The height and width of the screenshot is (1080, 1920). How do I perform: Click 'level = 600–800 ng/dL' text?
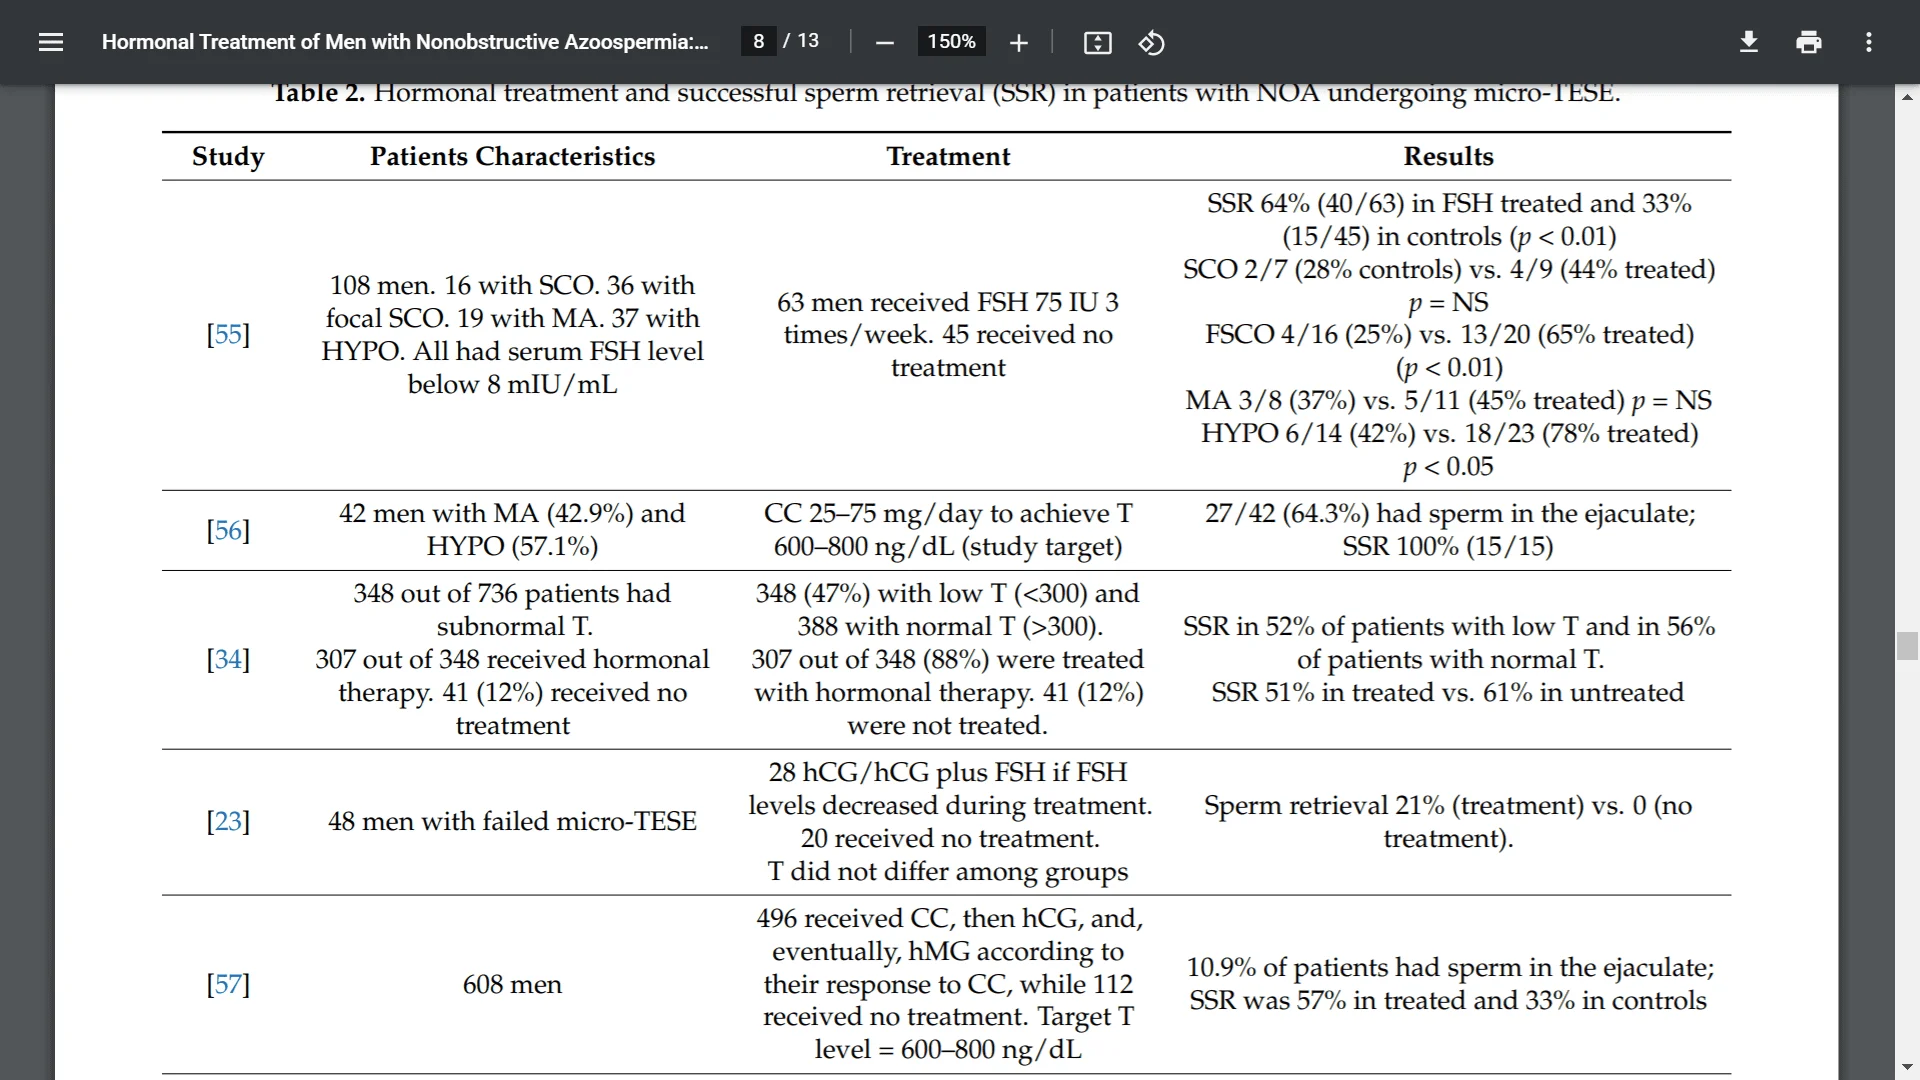948,1050
